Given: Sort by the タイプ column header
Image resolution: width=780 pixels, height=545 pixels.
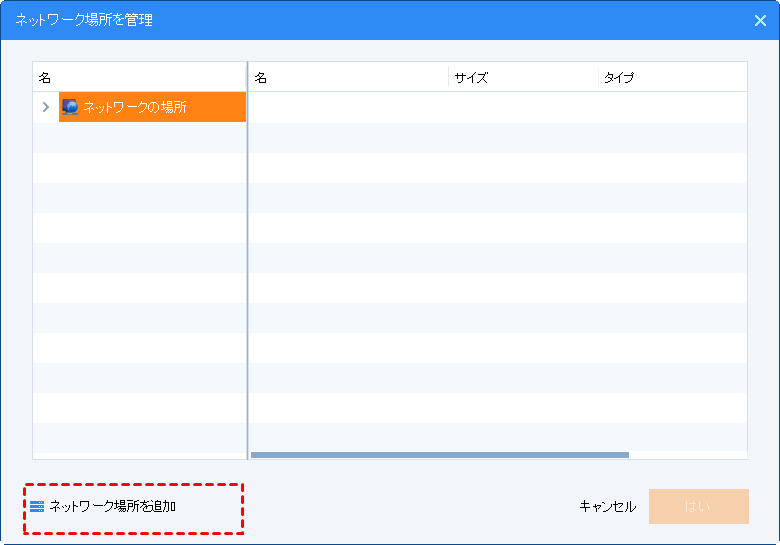Looking at the screenshot, I should 673,78.
